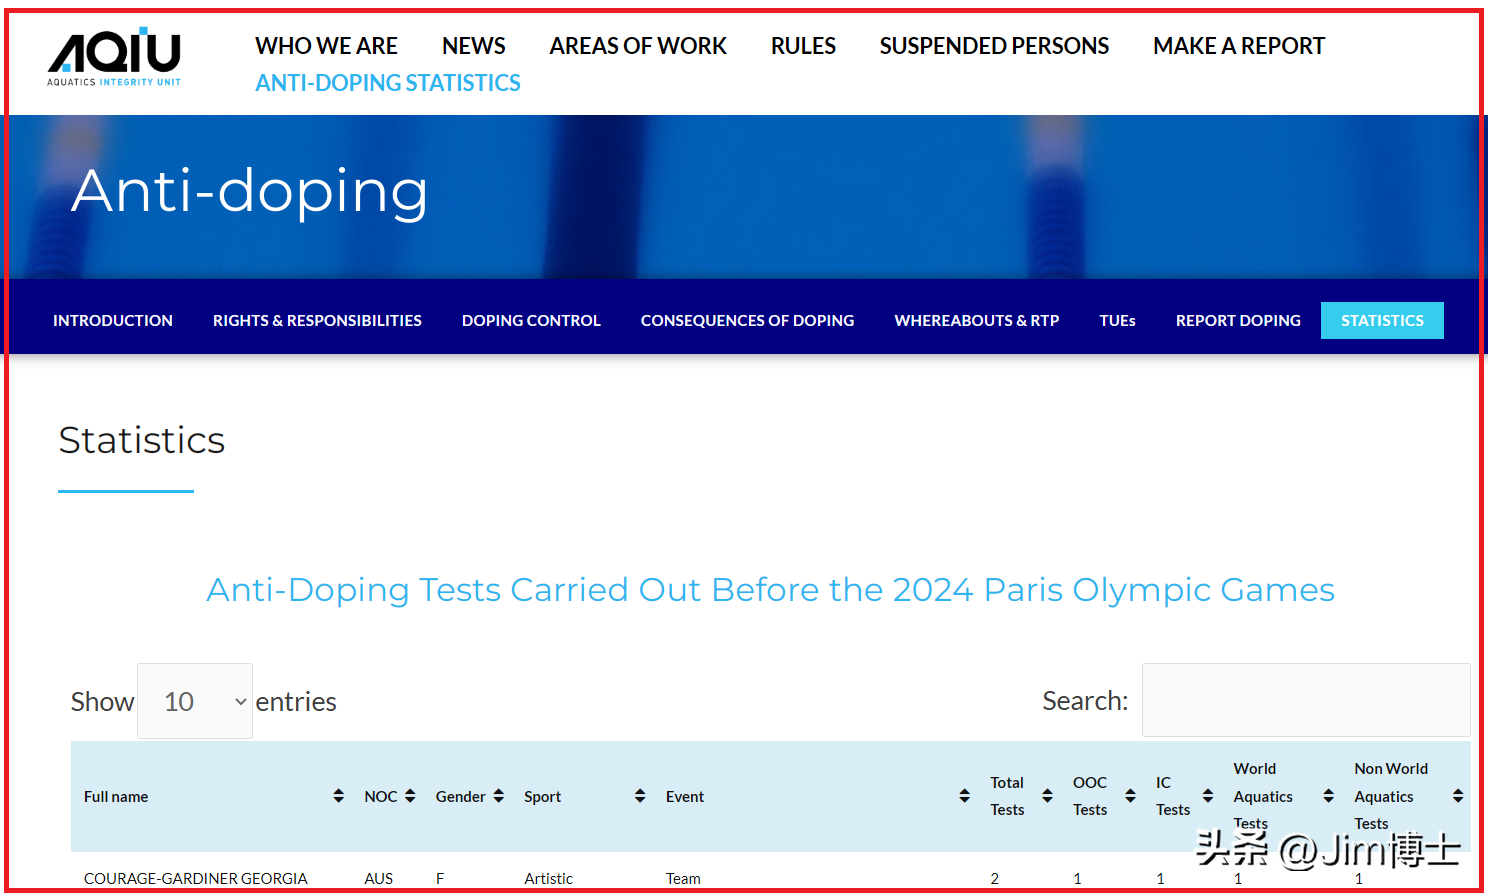Viewport: 1488px width, 894px height.
Task: Sort by IC Tests arrows
Action: click(x=1208, y=796)
